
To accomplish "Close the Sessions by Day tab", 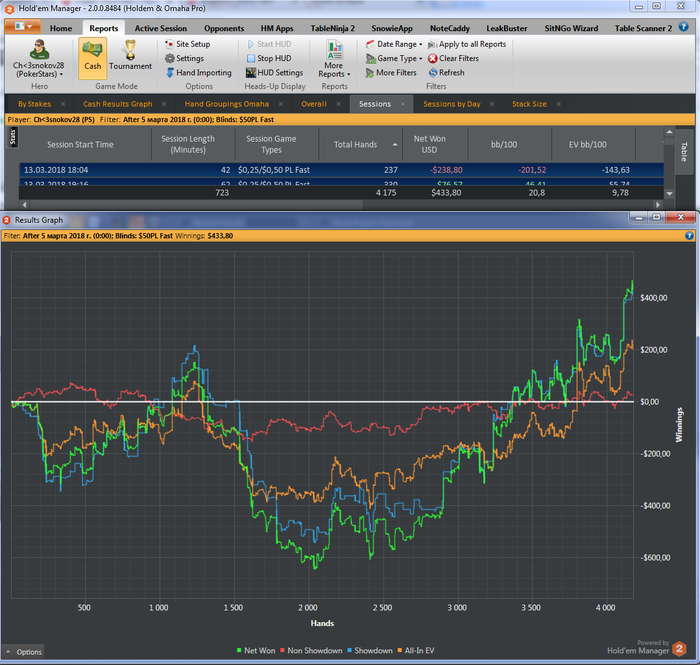I will click(492, 104).
